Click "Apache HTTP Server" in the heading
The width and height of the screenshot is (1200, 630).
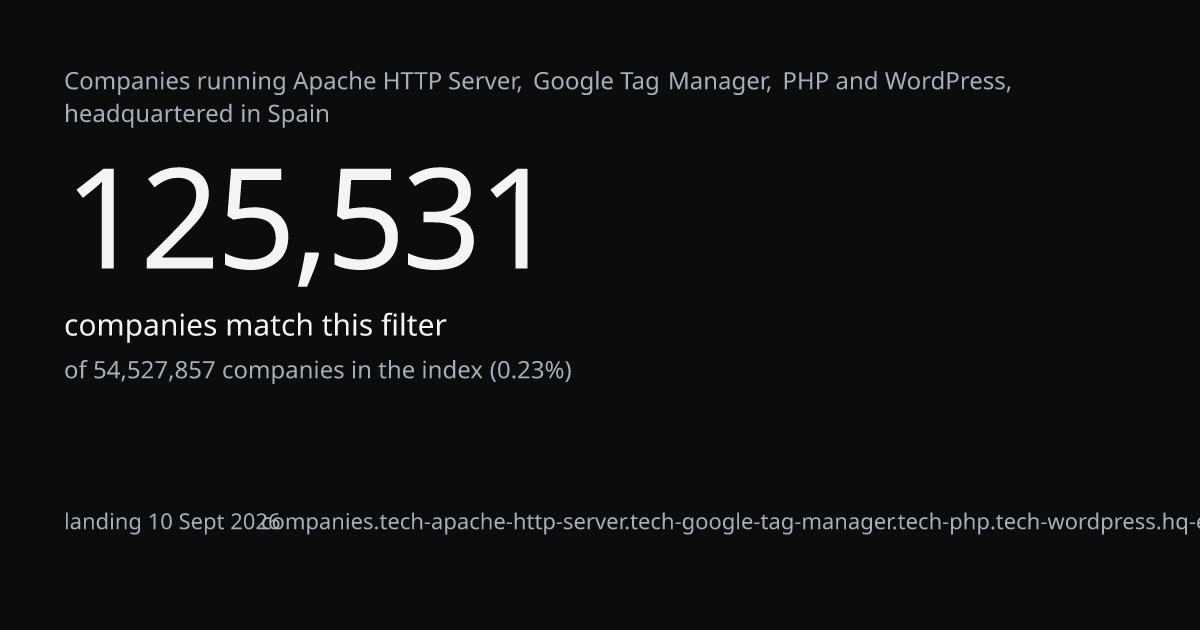[x=405, y=81]
